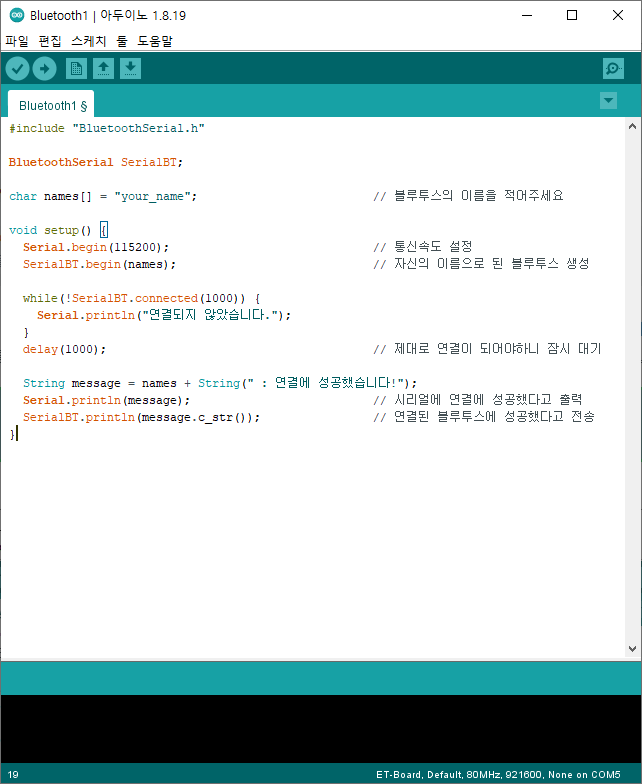Screen dimensions: 642x784
Task: Click the comment 제대로 연결이 되어야하니 잠시 대기
Action: pos(488,348)
